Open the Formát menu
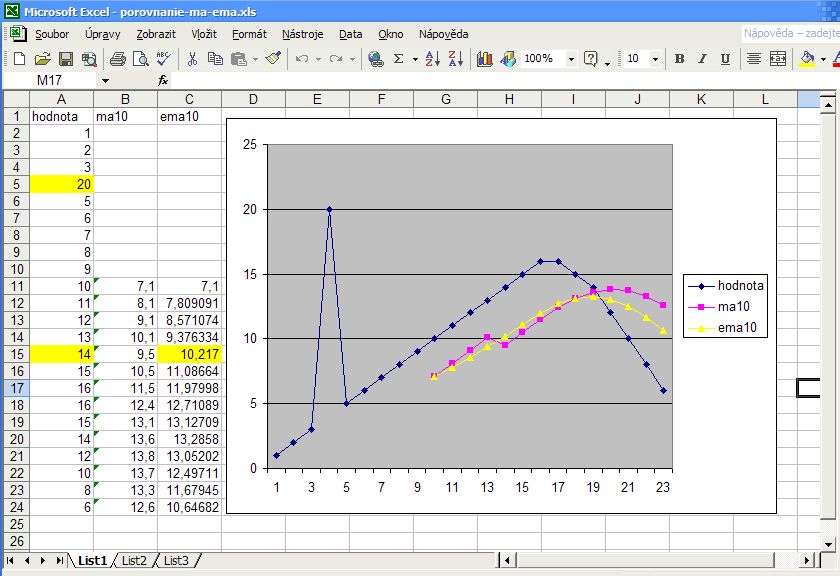 pyautogui.click(x=249, y=34)
